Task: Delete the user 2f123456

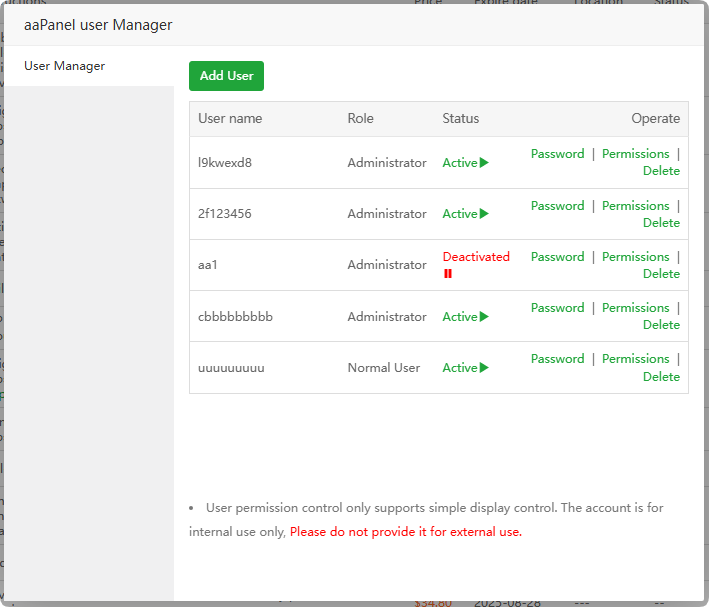Action: click(661, 223)
